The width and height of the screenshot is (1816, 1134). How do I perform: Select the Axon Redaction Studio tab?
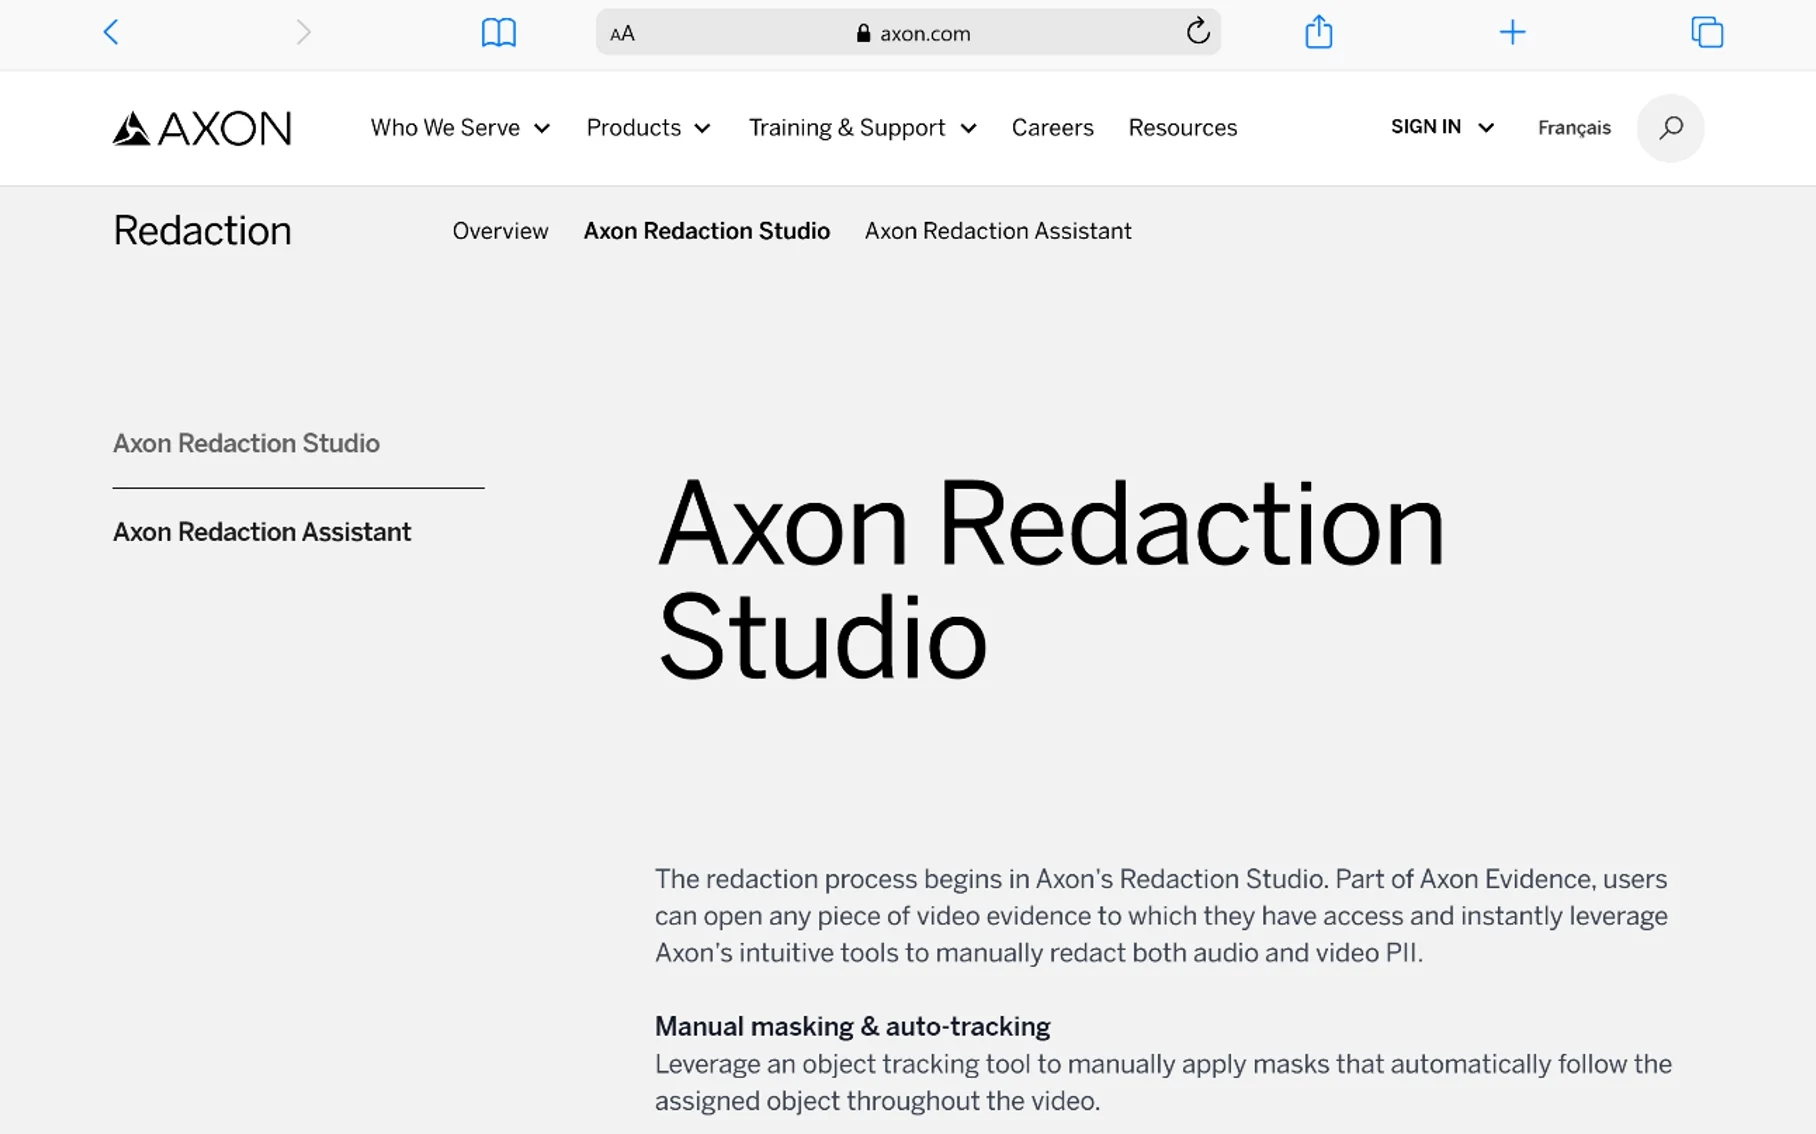tap(706, 231)
